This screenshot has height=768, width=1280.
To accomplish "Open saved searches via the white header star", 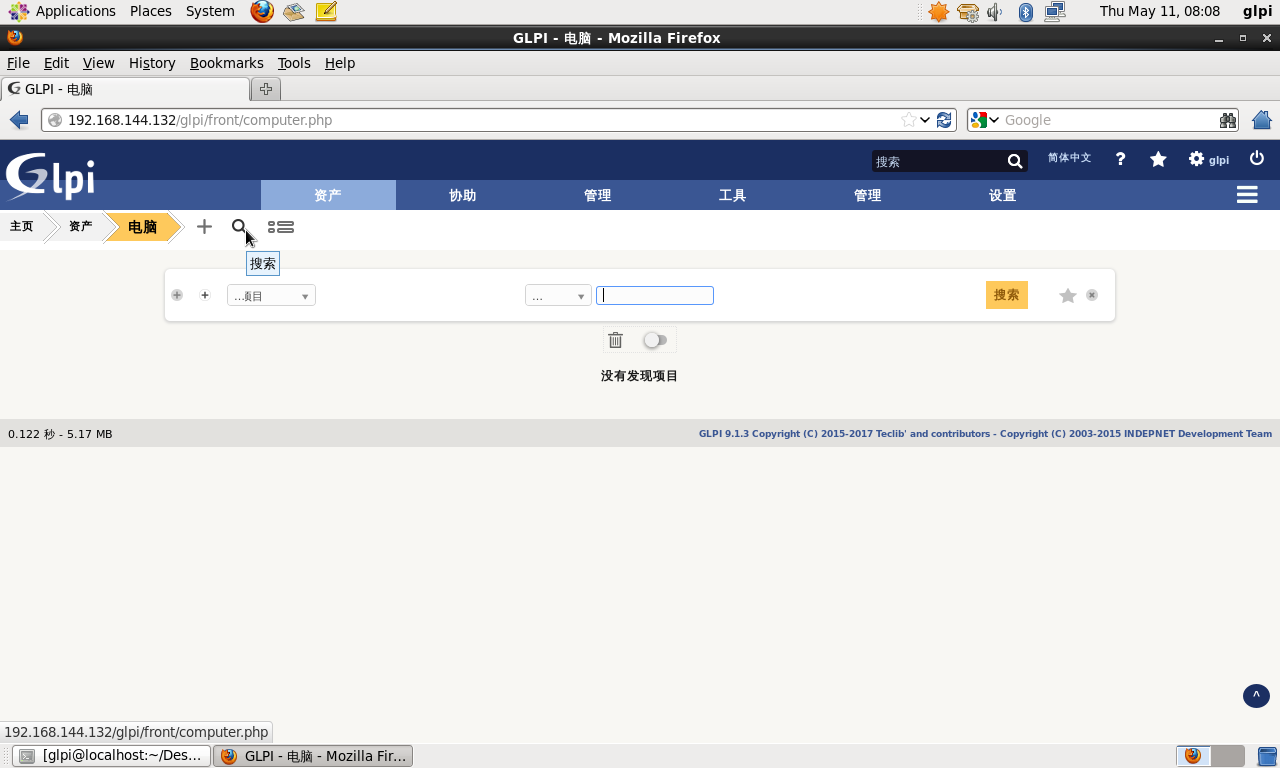I will tap(1158, 159).
